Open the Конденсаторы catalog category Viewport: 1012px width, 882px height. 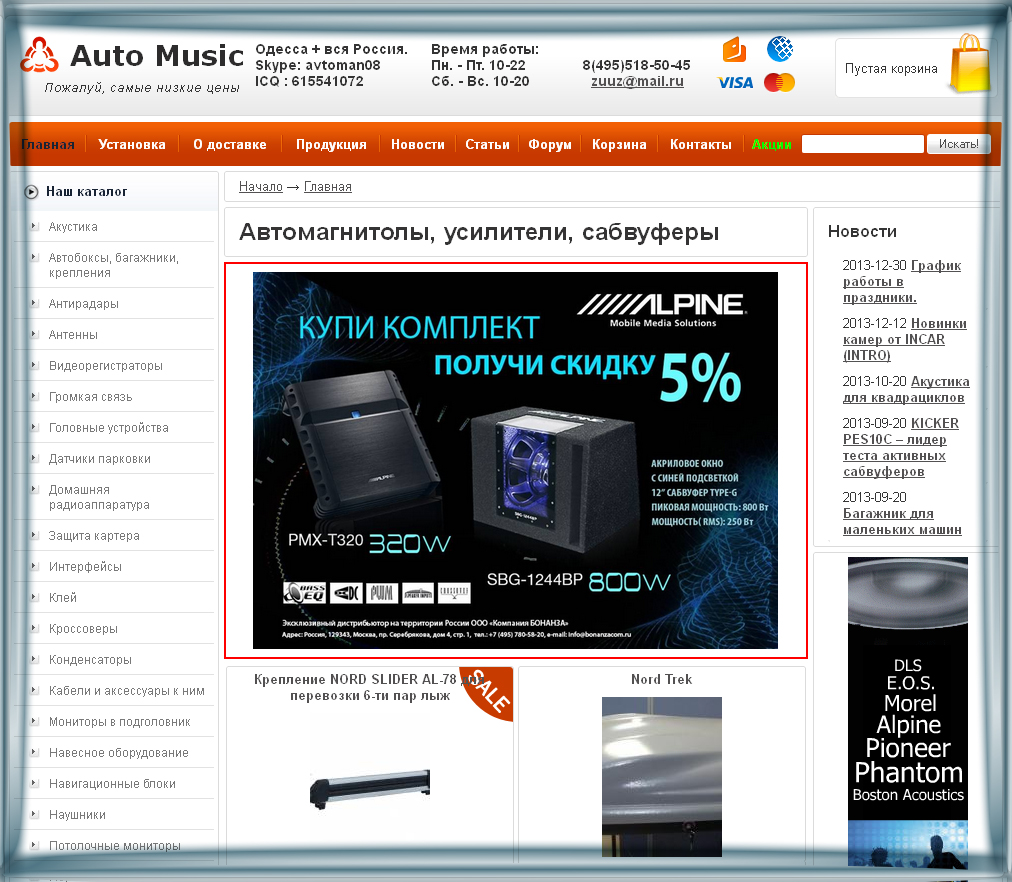pyautogui.click(x=90, y=659)
